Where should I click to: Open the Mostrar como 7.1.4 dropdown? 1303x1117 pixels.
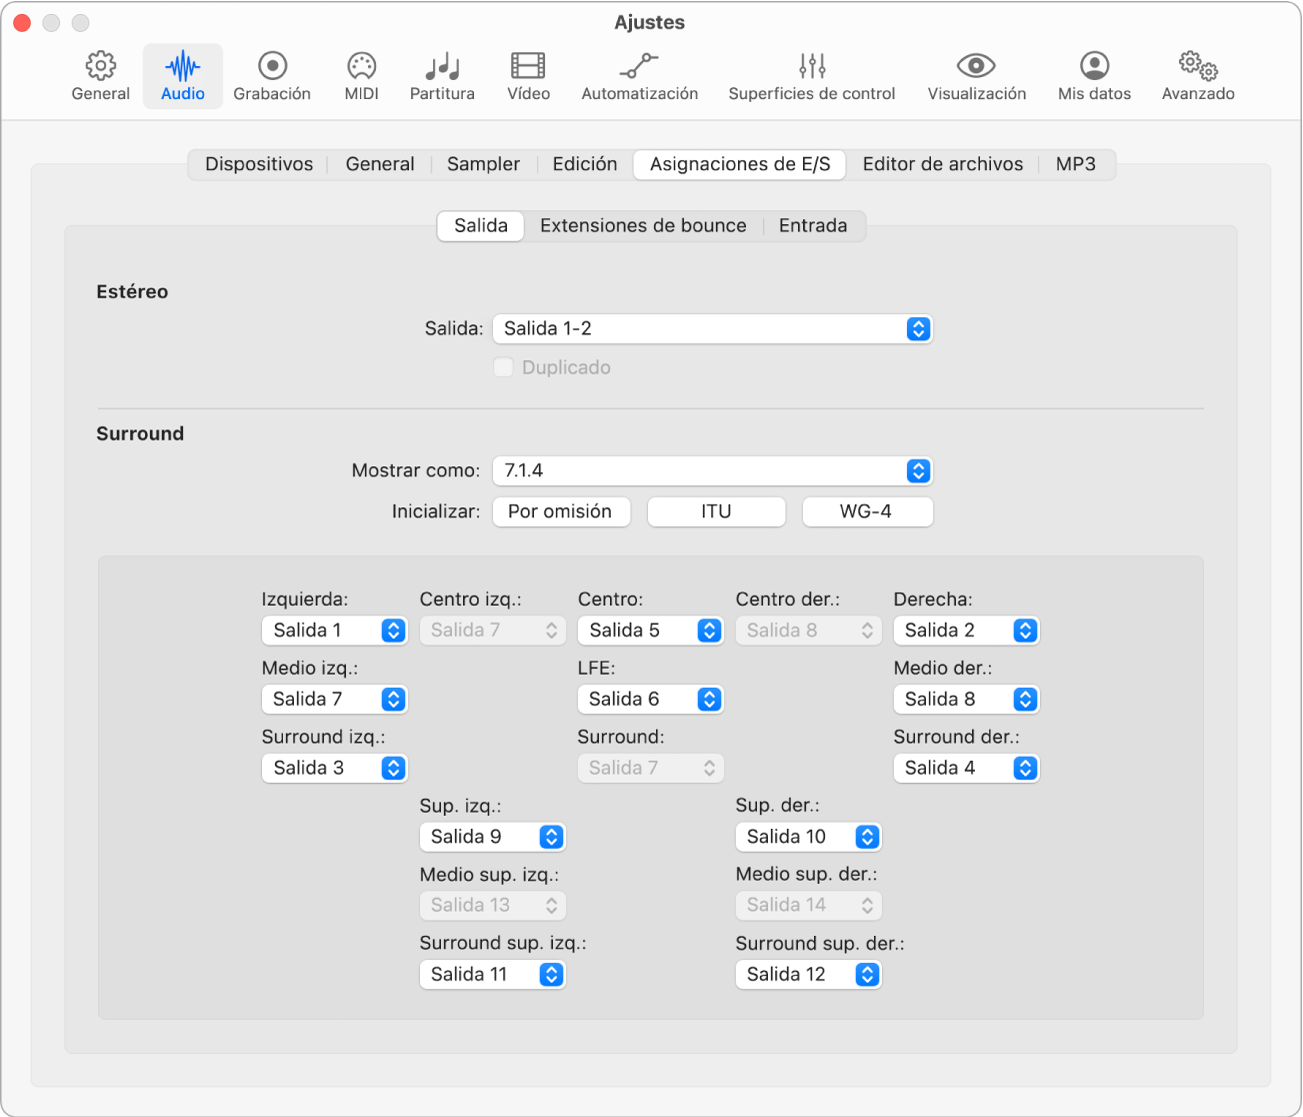713,471
